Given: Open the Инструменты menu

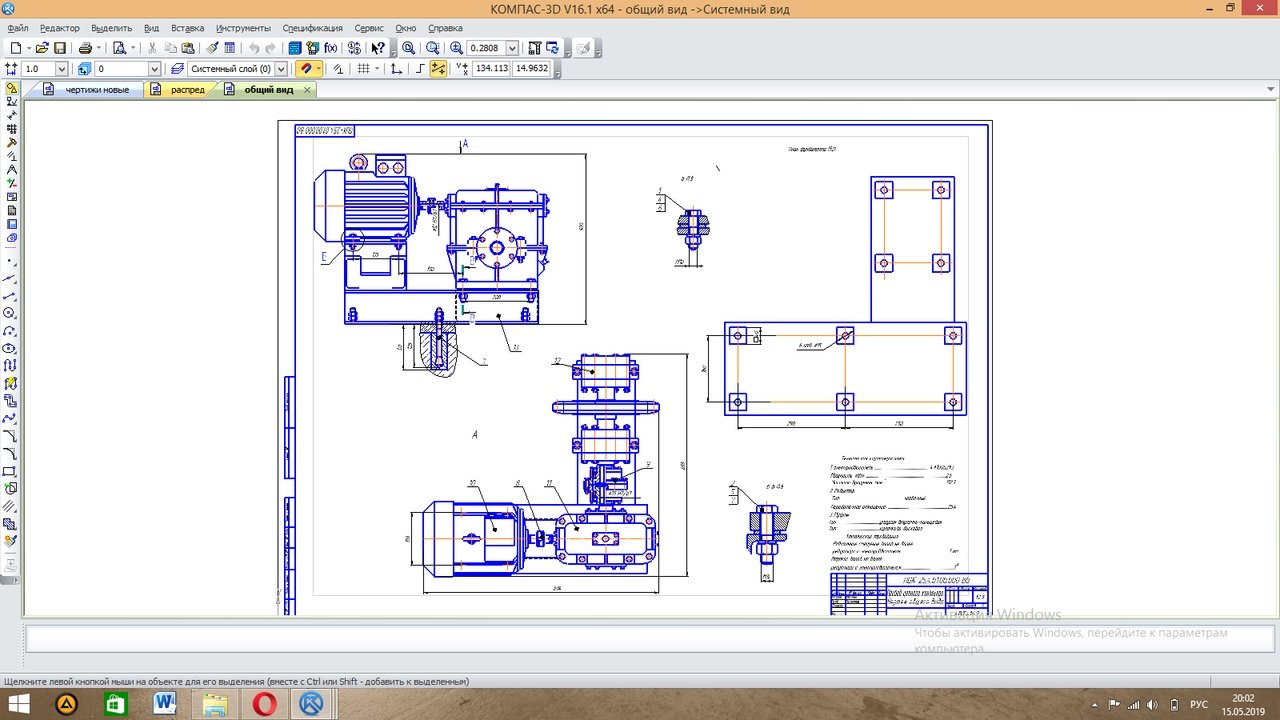Looking at the screenshot, I should tap(243, 28).
